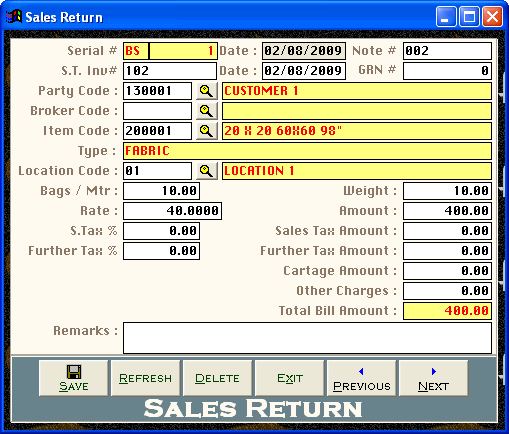Image resolution: width=509 pixels, height=434 pixels.
Task: Click the Other Charges input field
Action: click(x=447, y=291)
